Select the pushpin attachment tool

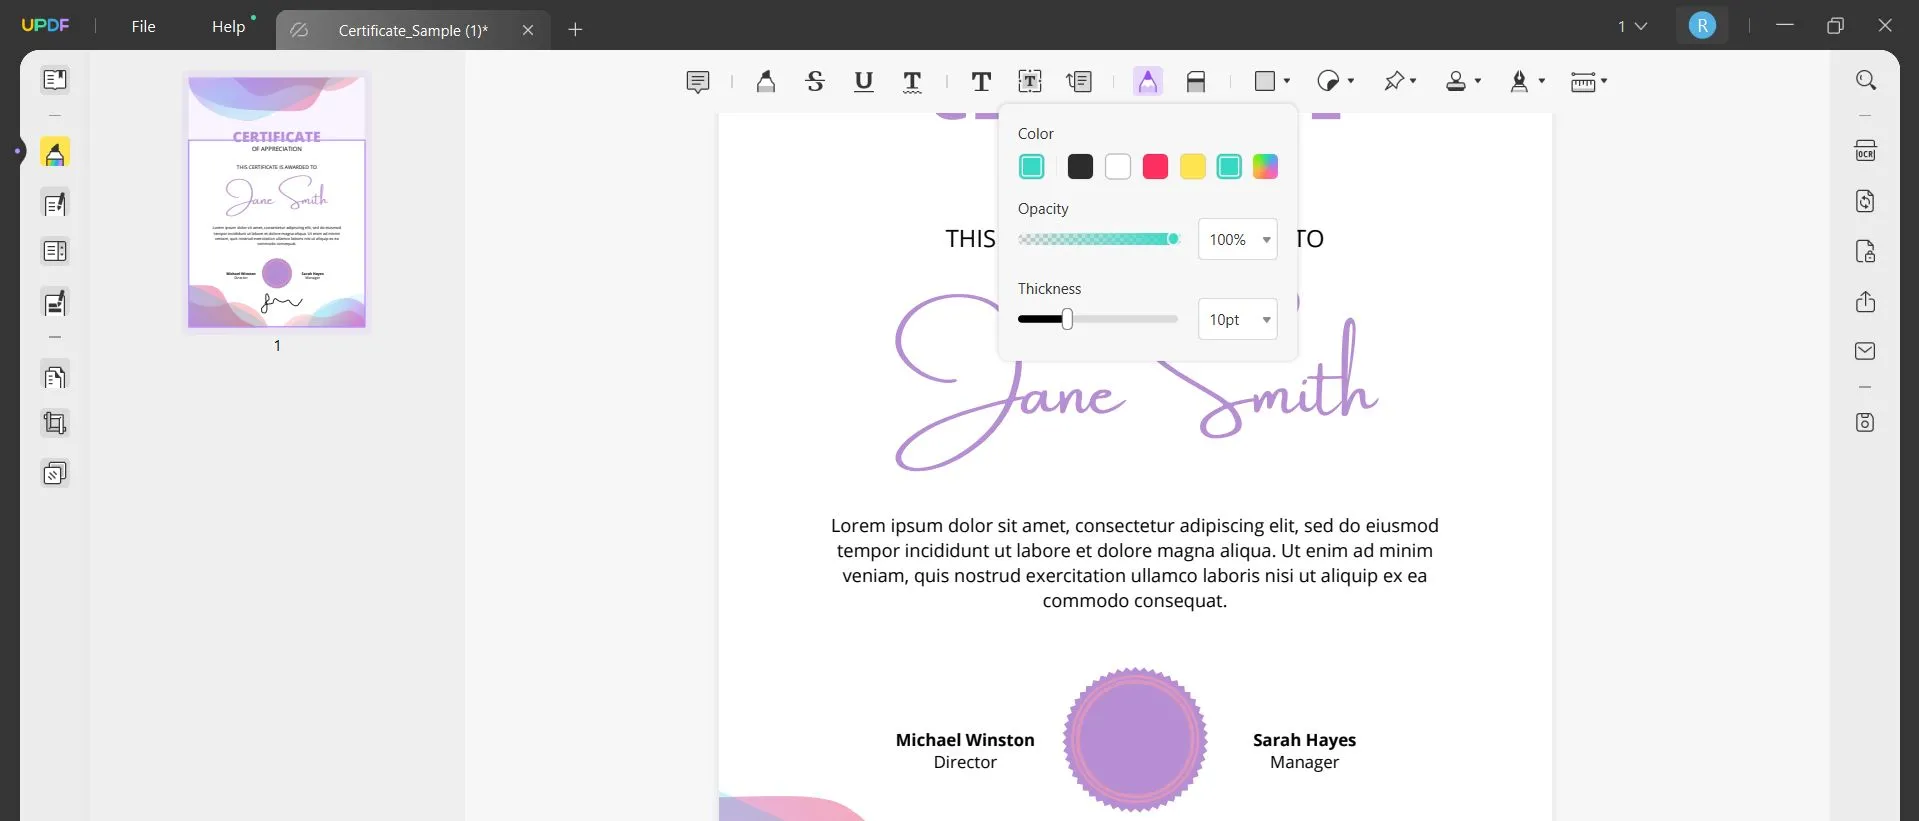point(1394,81)
